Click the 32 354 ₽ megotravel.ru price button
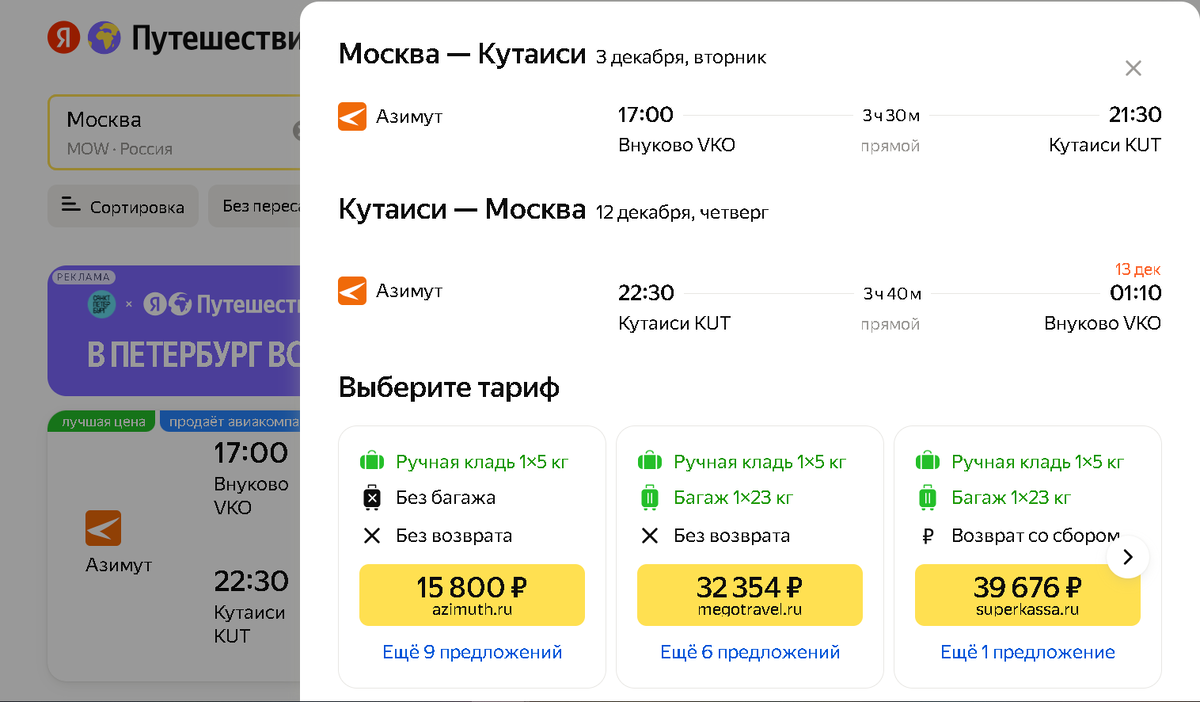 pyautogui.click(x=749, y=594)
